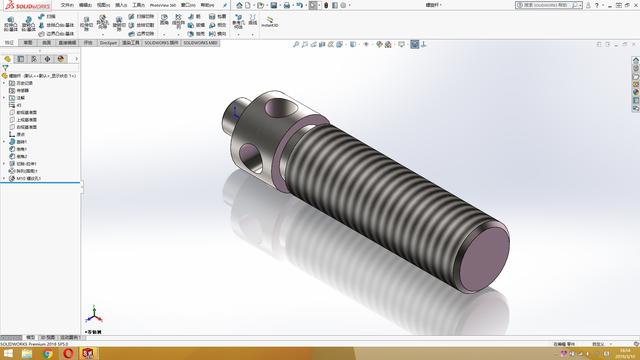Screen dimensions: 640x360
Task: Pick the Boundary Cut tool
Action: coord(142,34)
